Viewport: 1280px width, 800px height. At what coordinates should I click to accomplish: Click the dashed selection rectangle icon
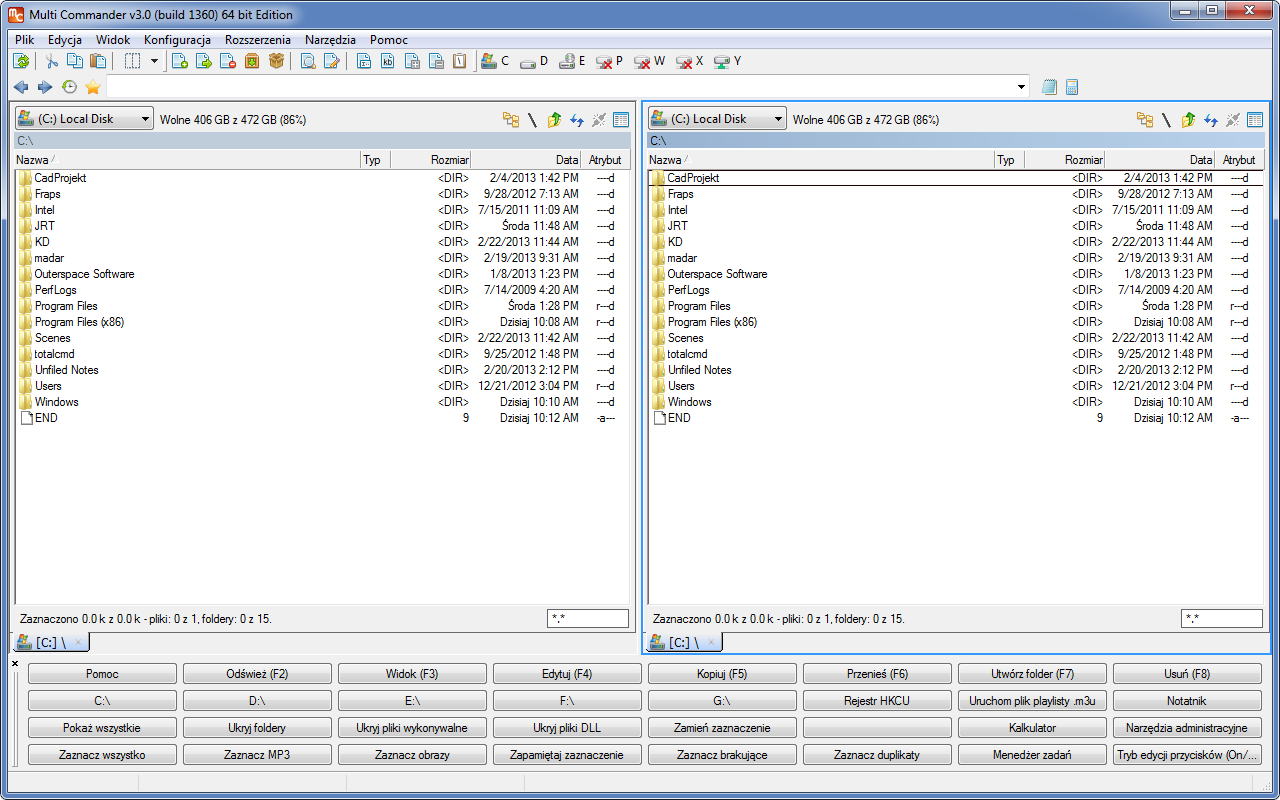click(132, 61)
